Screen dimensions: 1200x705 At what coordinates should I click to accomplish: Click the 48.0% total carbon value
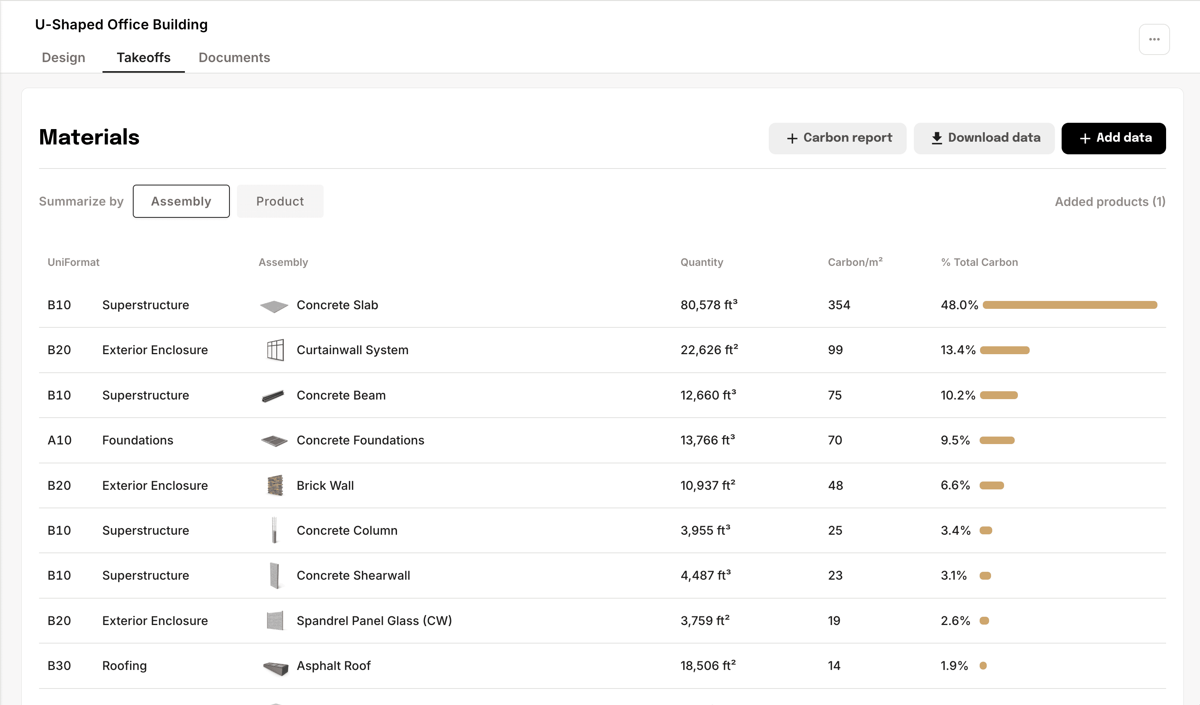click(x=959, y=305)
